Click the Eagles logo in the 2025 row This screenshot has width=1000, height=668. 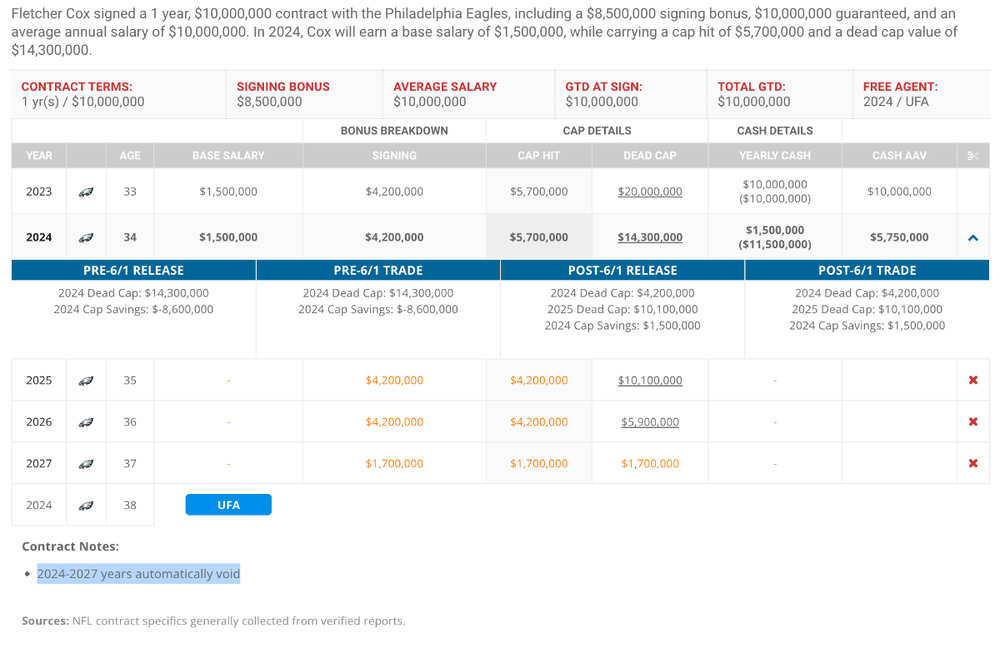(x=86, y=381)
